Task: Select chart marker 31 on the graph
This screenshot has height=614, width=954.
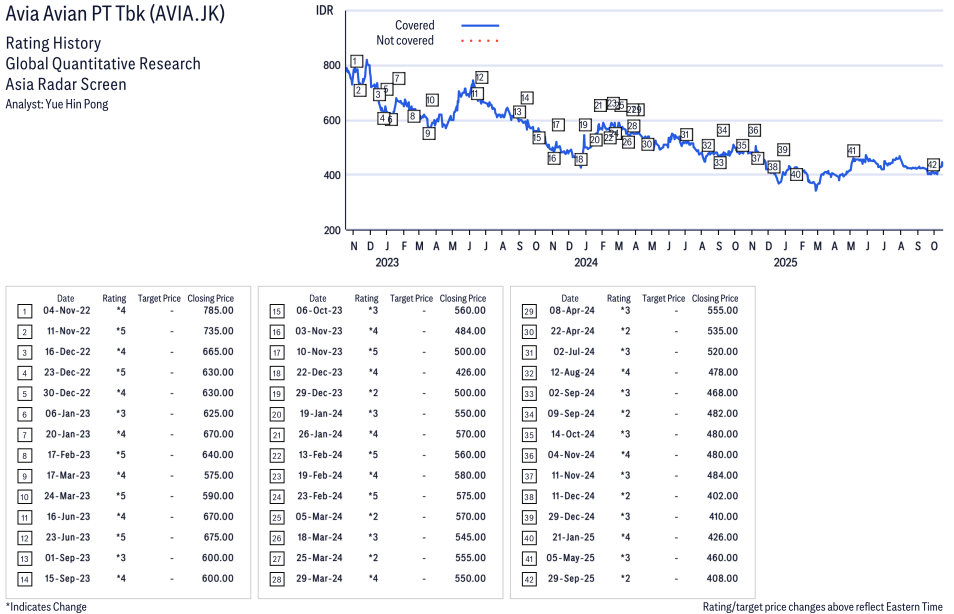Action: coord(685,134)
